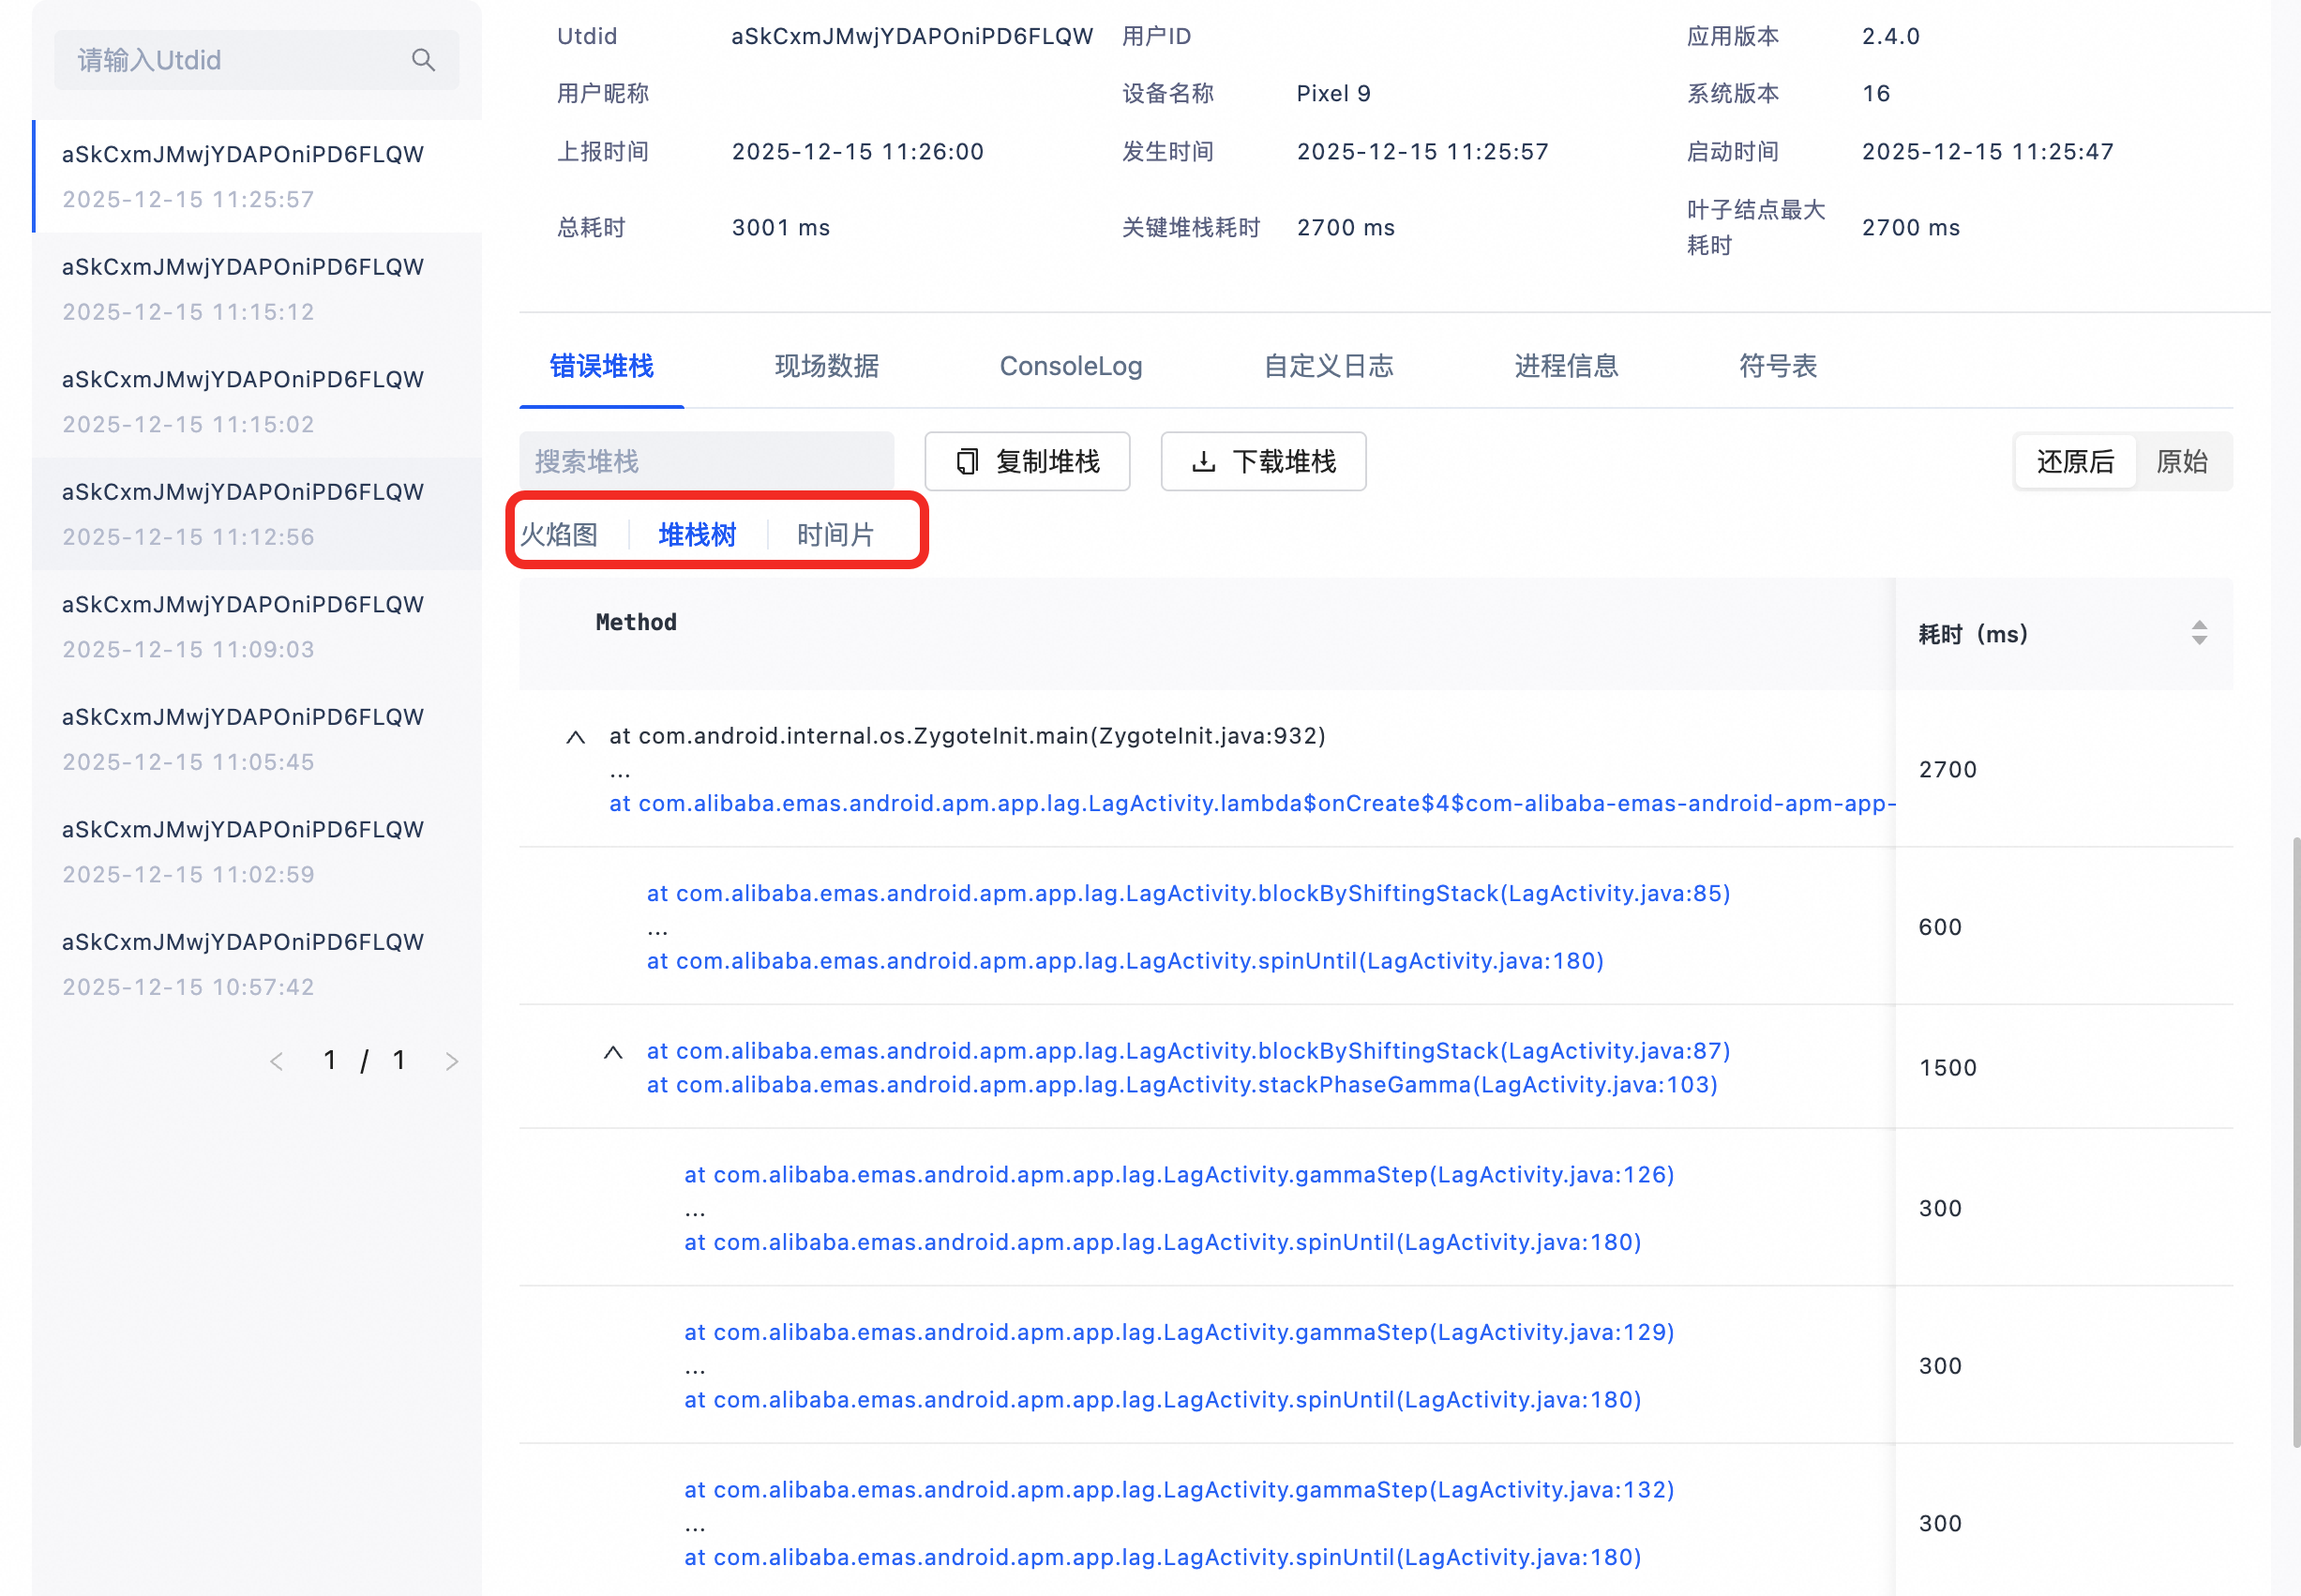This screenshot has width=2301, height=1596.
Task: Click the copy stack button icon
Action: [967, 462]
